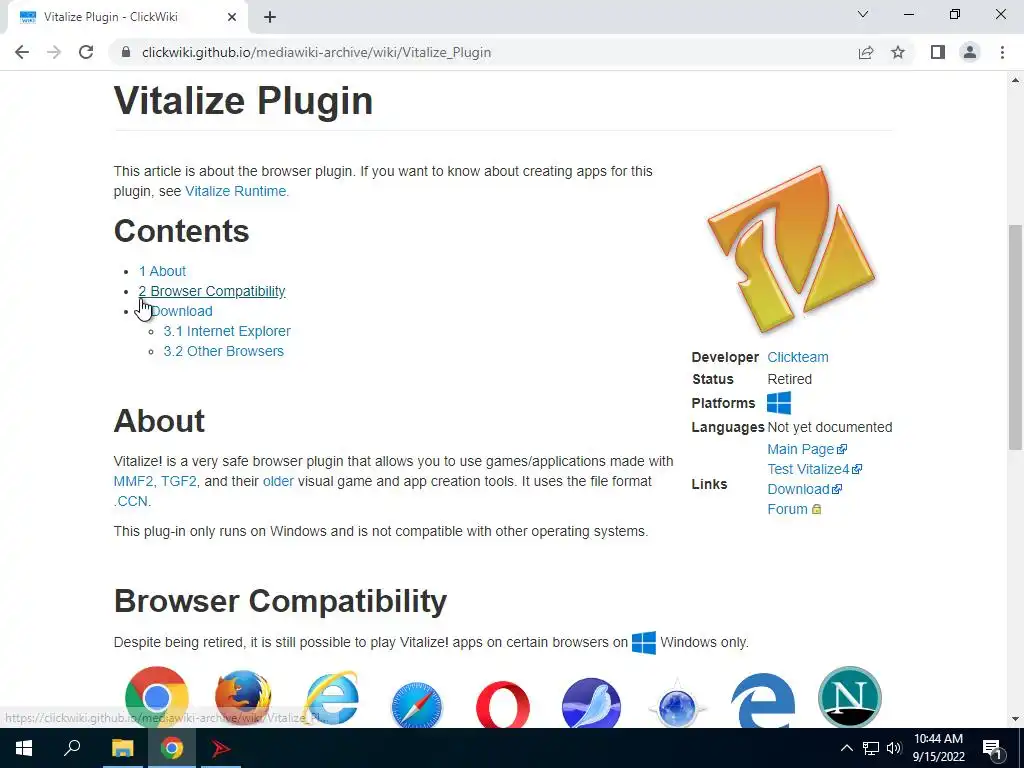Viewport: 1024px width, 768px height.
Task: Open the tab search chevron
Action: tap(863, 14)
